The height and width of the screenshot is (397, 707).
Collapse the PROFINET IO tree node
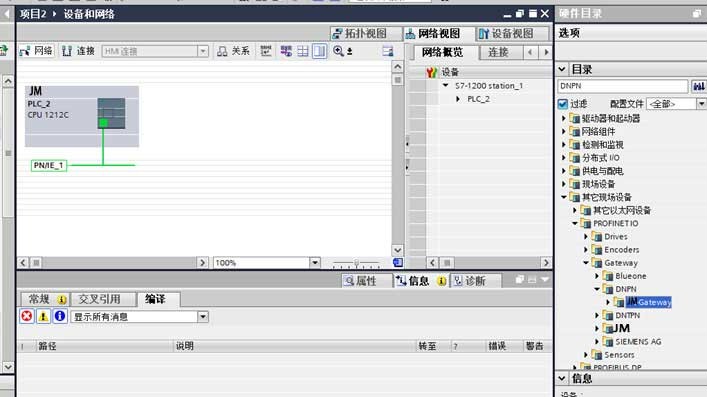[575, 223]
